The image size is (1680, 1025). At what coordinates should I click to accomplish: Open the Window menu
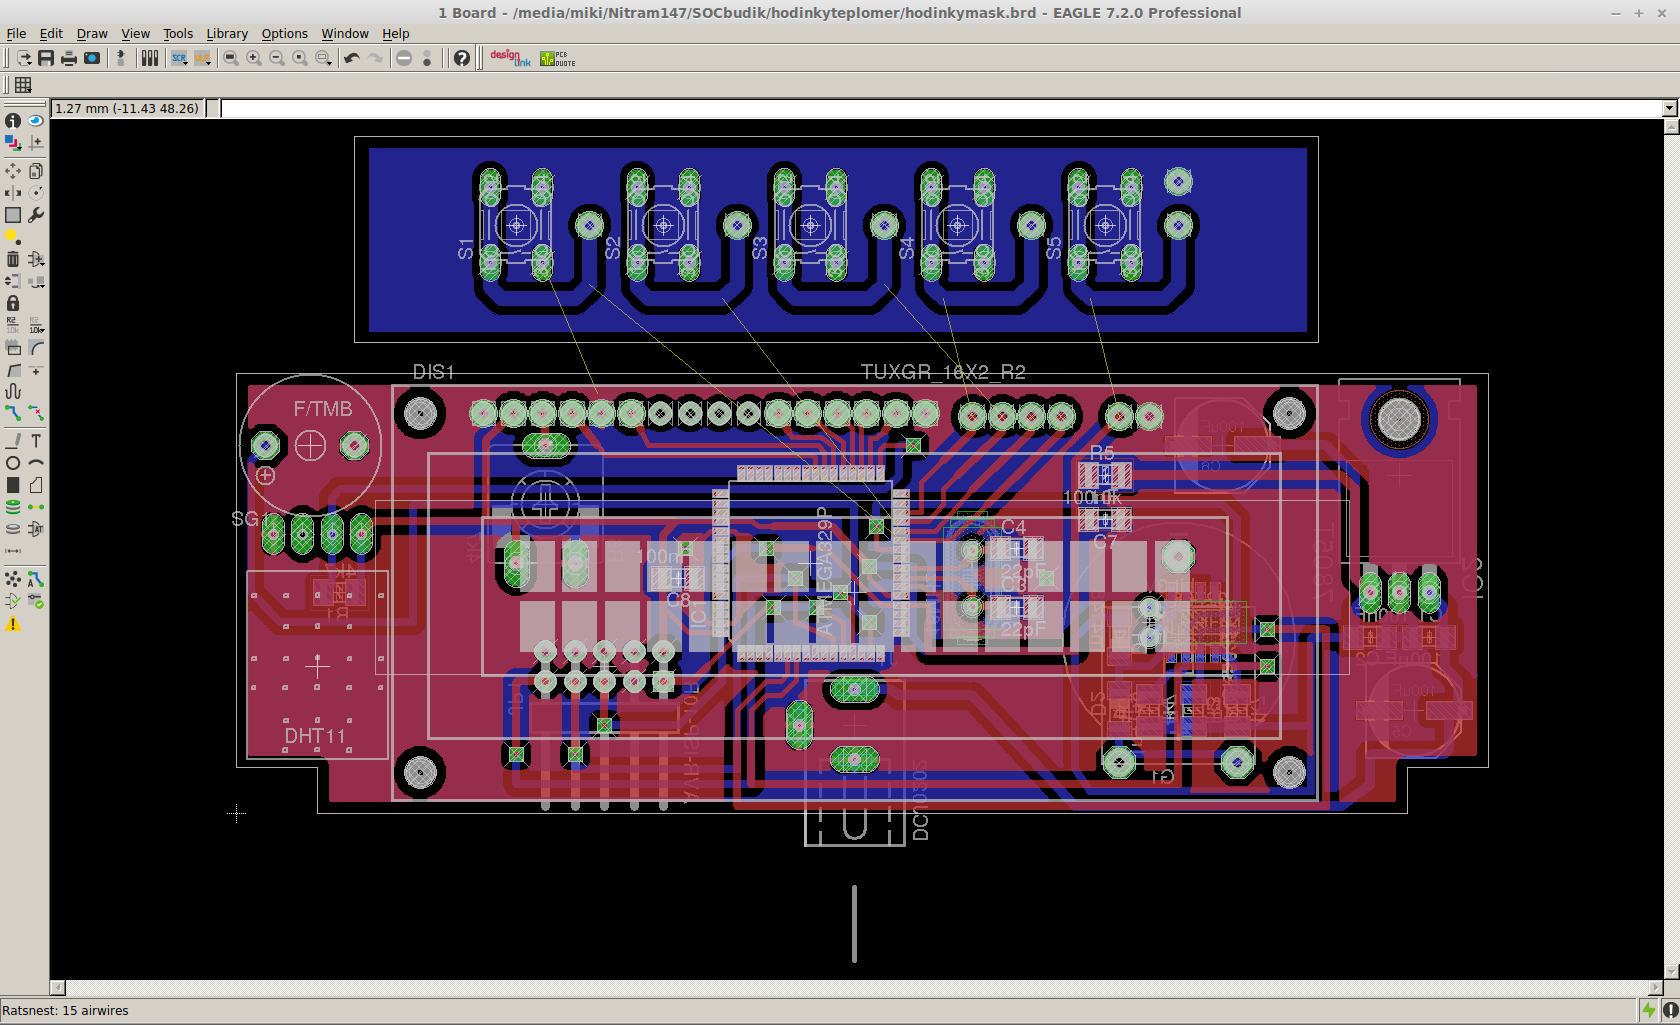coord(345,33)
